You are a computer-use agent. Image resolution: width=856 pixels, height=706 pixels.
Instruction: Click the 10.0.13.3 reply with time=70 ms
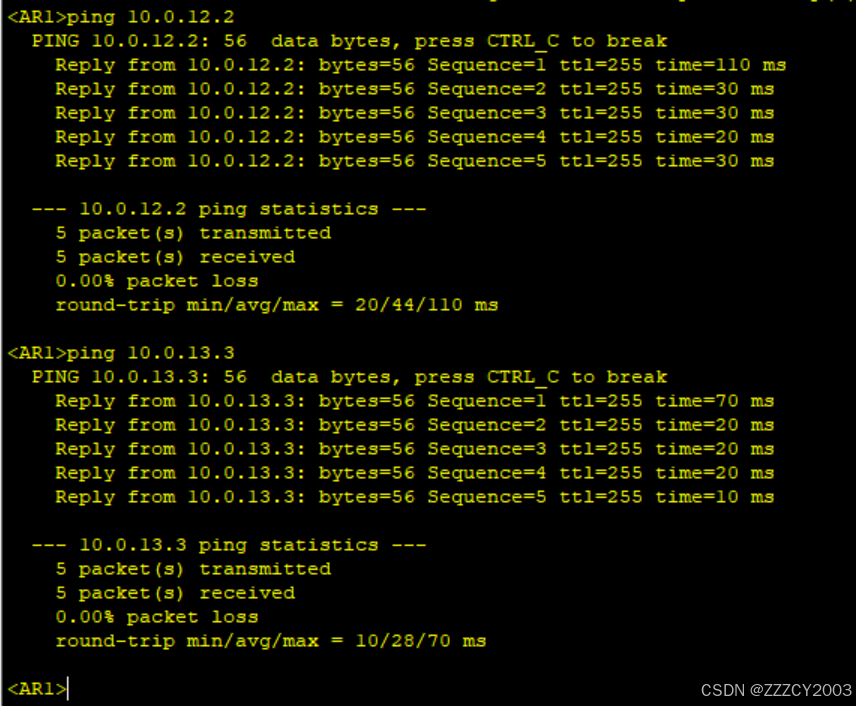coord(414,401)
